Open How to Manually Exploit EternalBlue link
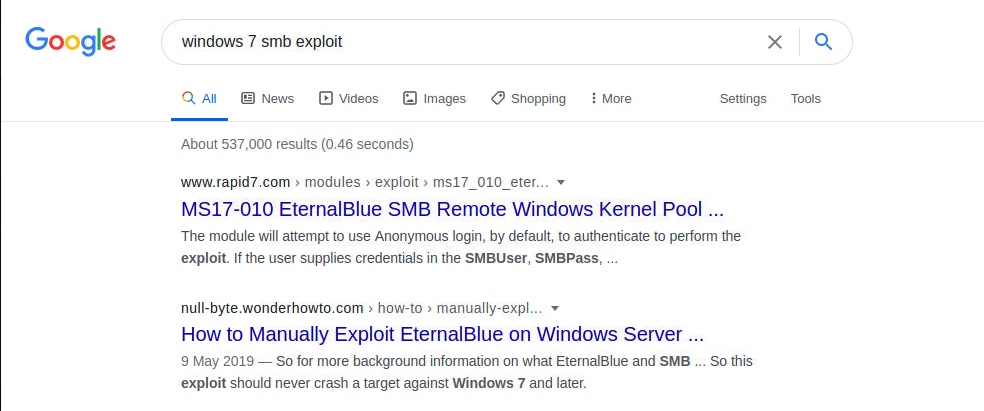Screen dimensions: 984x411 (x=443, y=334)
